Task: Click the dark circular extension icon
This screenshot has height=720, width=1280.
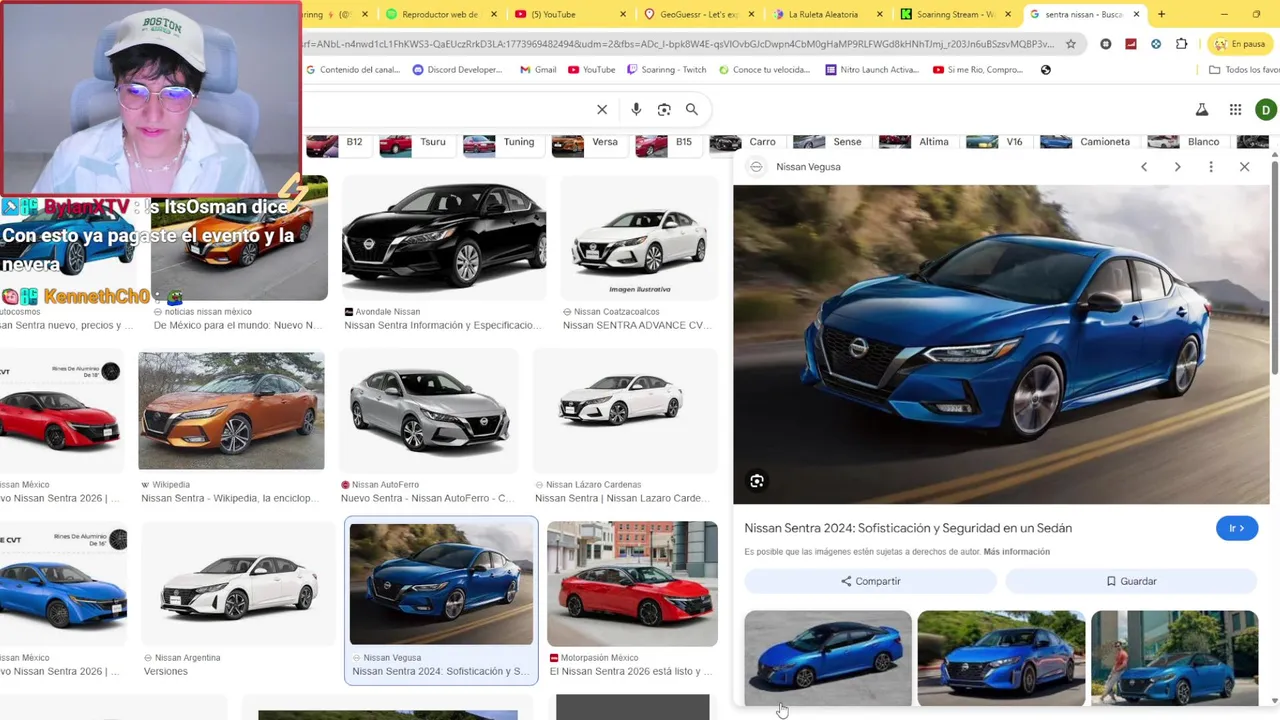Action: click(x=1106, y=44)
